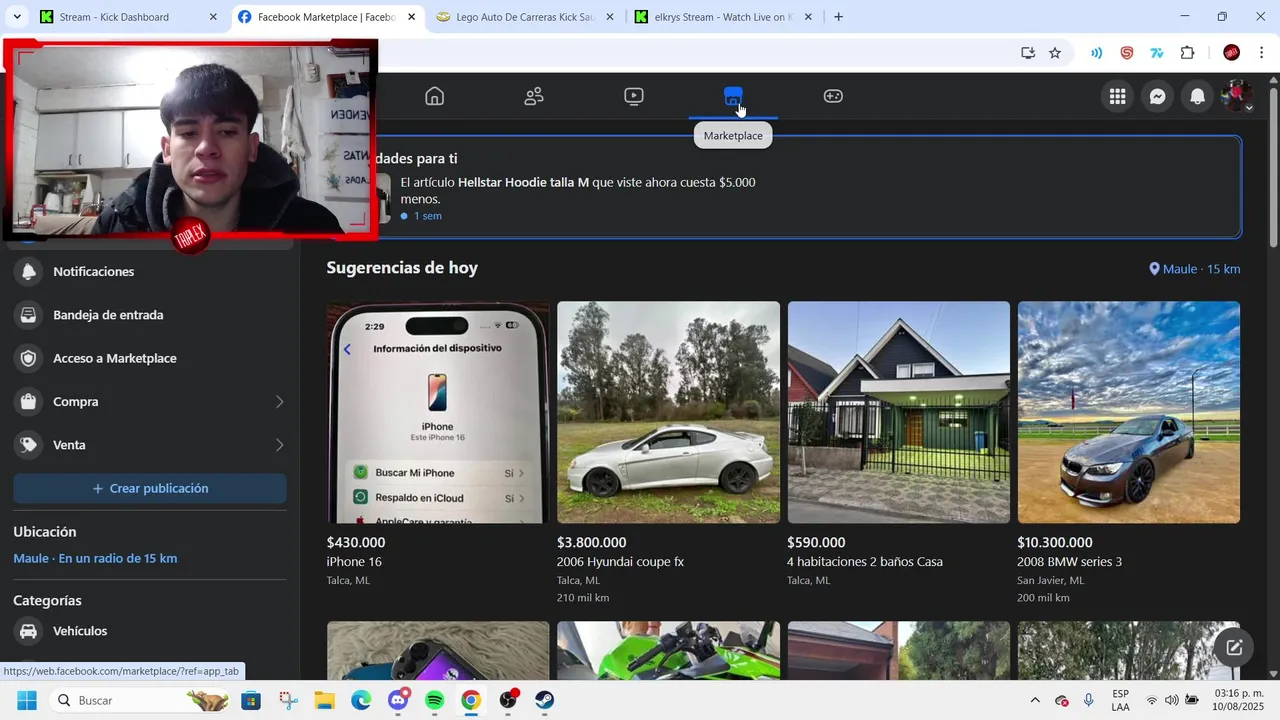Open Spotify from the taskbar

coord(434,700)
